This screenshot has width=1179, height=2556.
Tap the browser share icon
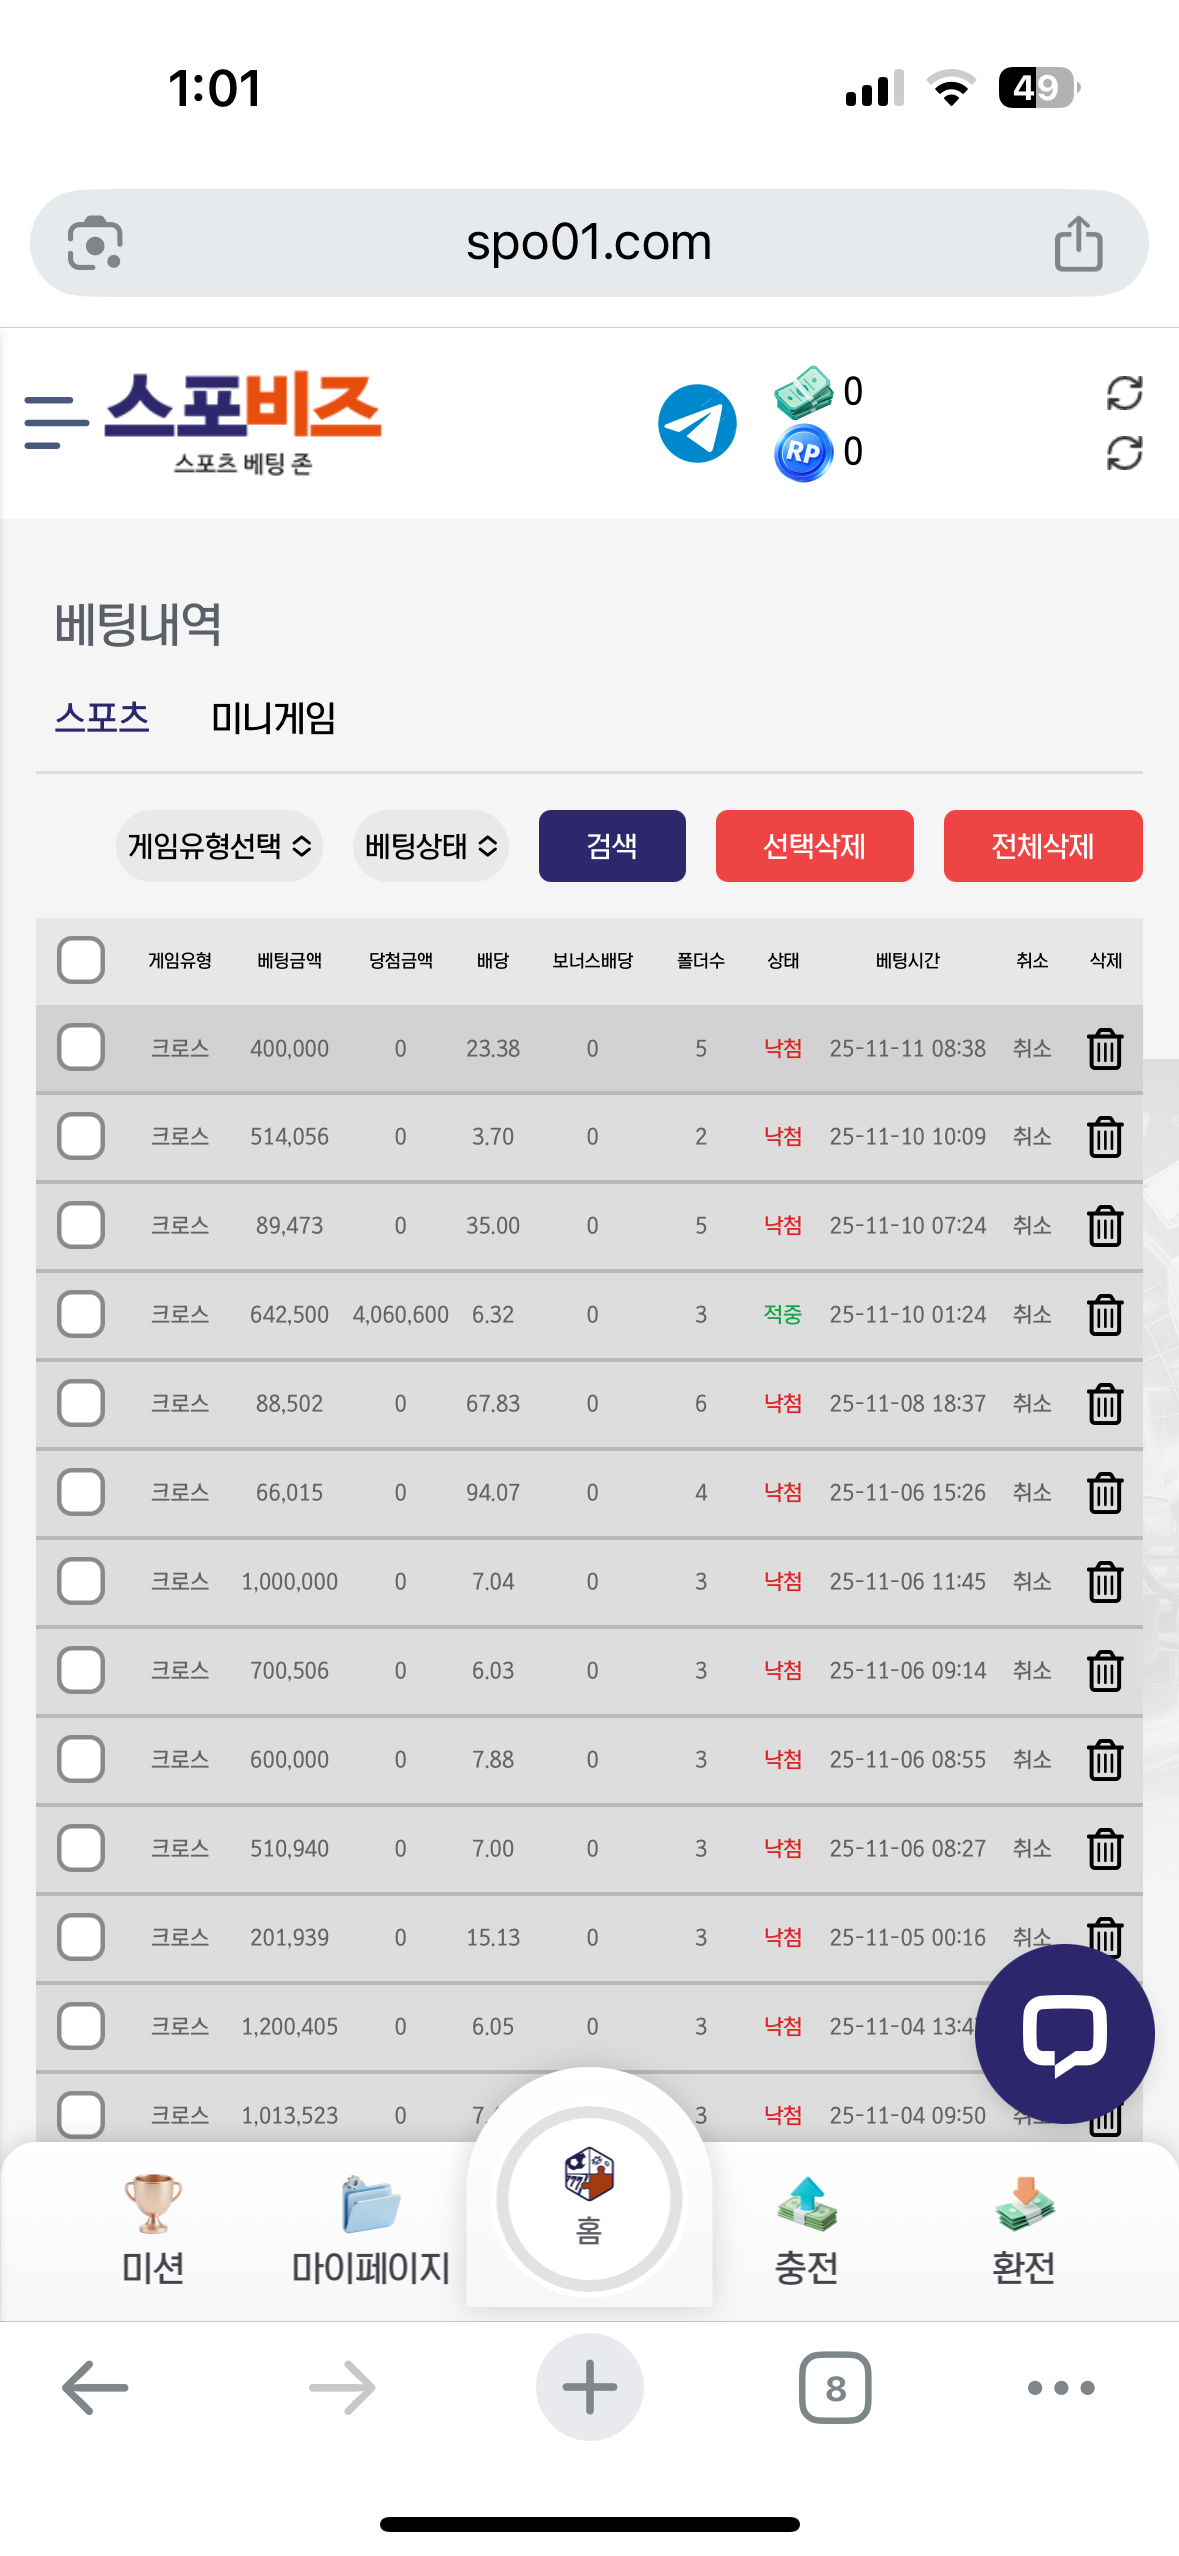[x=1078, y=243]
